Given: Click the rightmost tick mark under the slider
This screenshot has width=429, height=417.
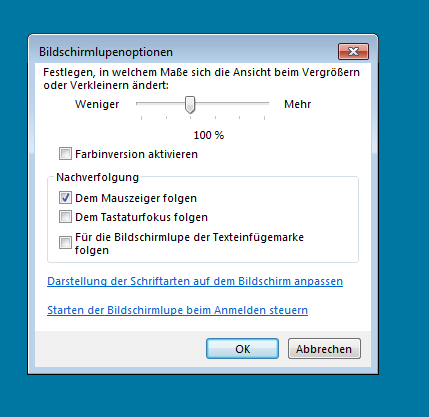Looking at the screenshot, I should click(x=264, y=118).
